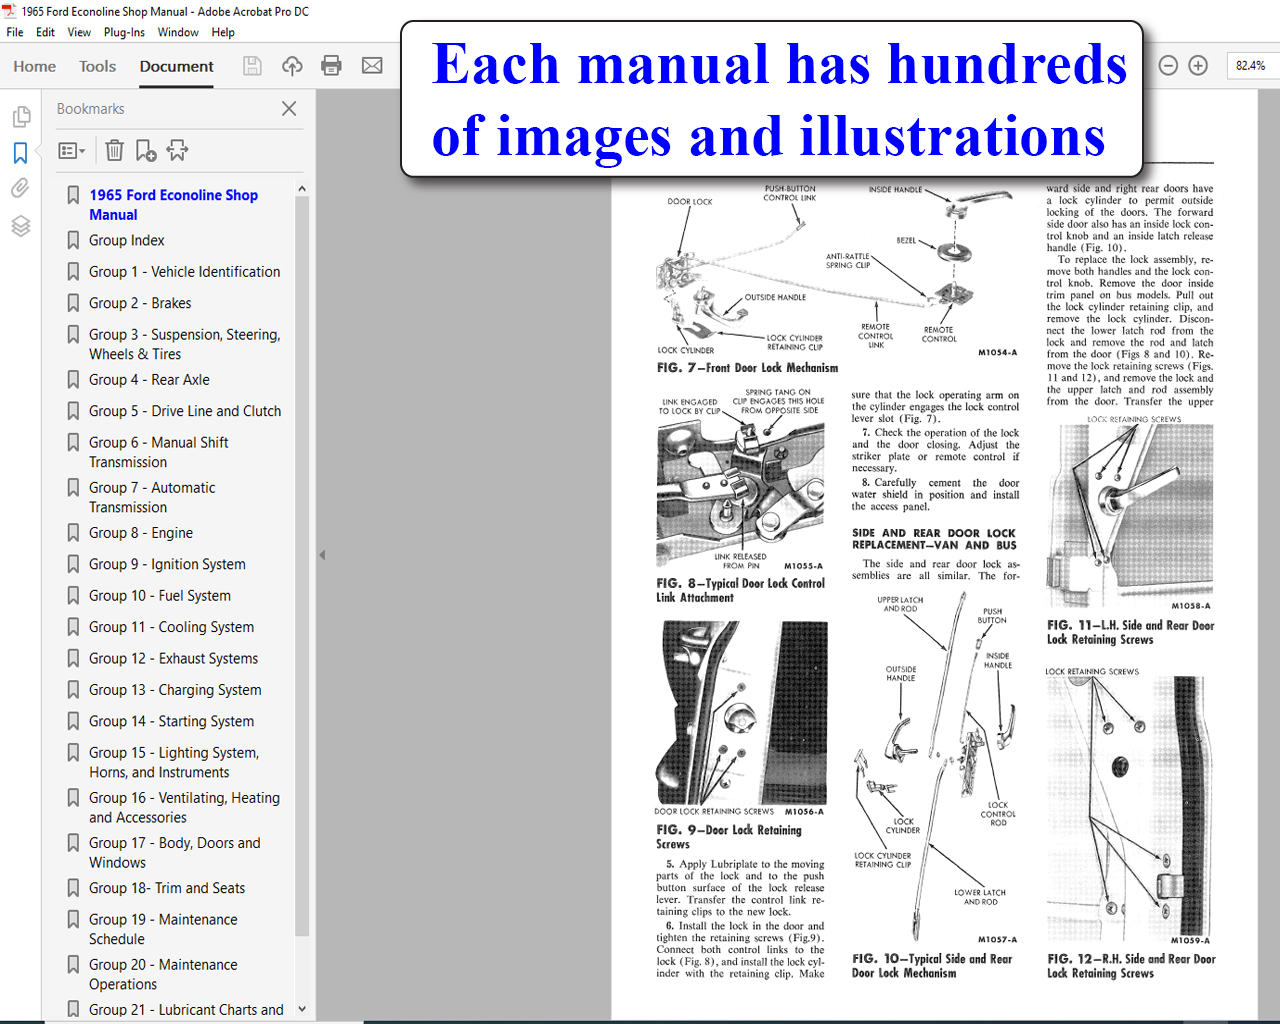Switch to the Home tab
This screenshot has height=1024, width=1280.
[x=35, y=66]
